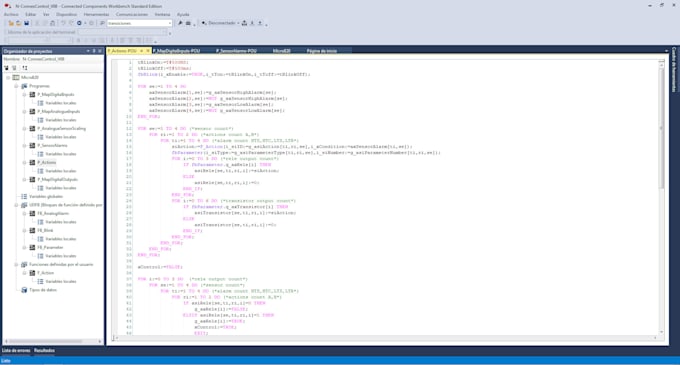Collapse the P_MapDigitalInputs node

(24, 95)
